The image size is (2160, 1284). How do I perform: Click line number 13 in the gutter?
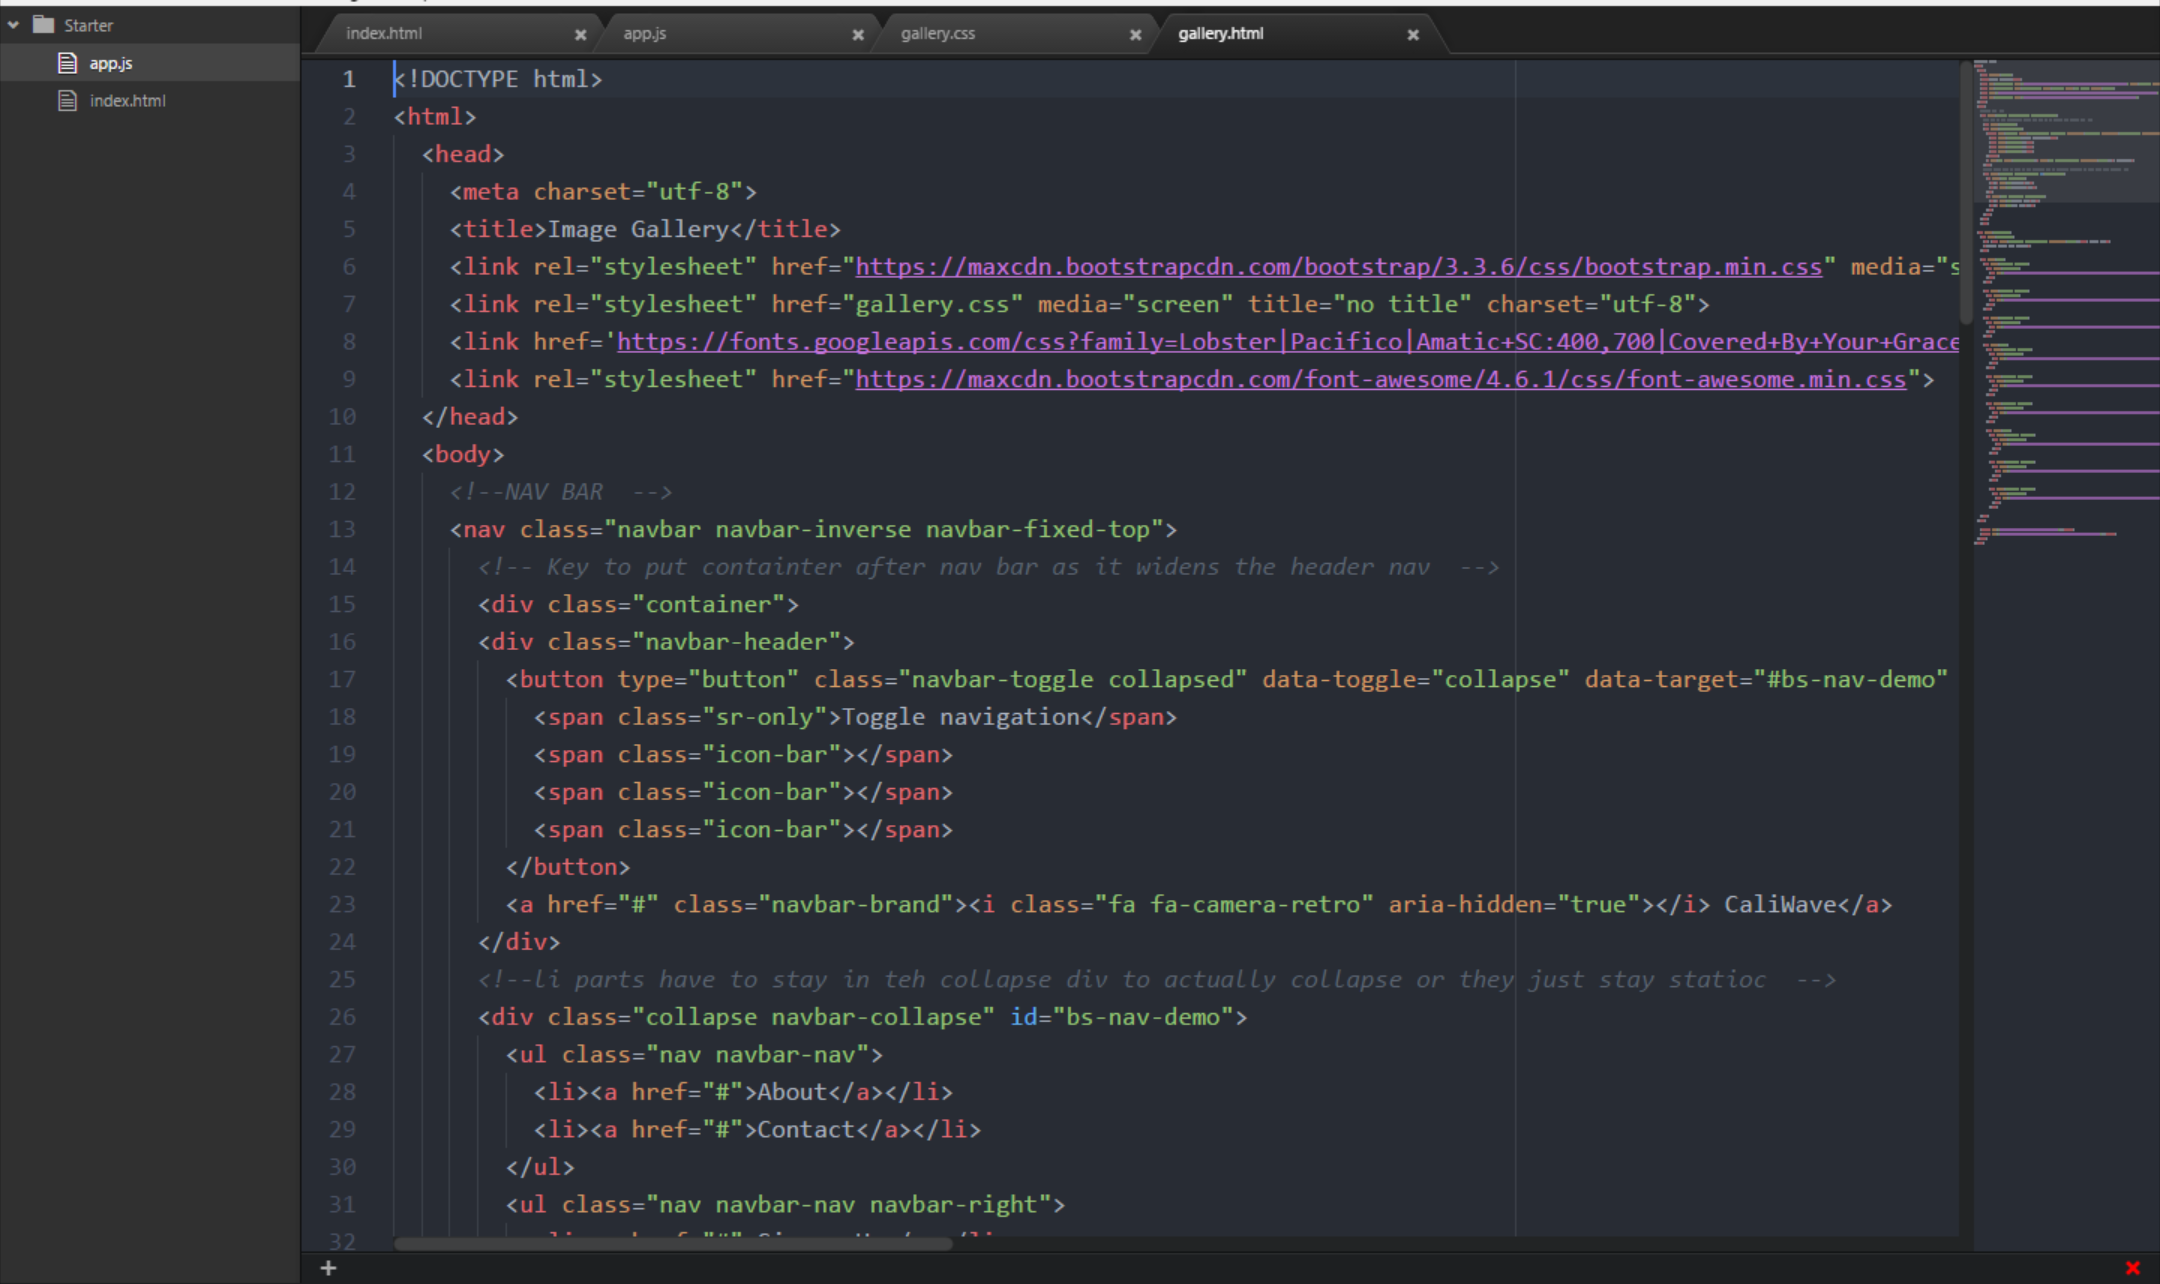[x=342, y=529]
